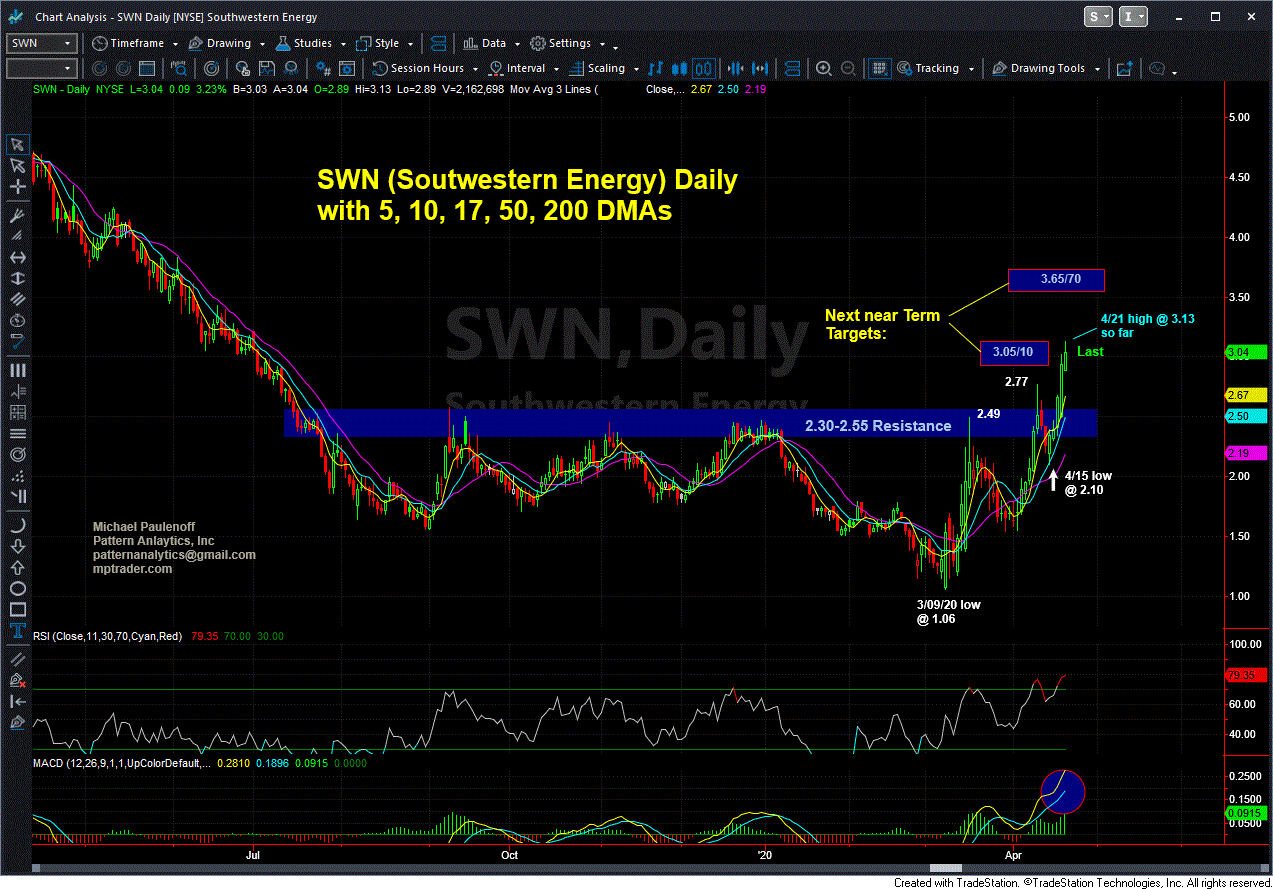Open the Drawing Tools dropdown
The image size is (1273, 889).
click(x=1048, y=69)
